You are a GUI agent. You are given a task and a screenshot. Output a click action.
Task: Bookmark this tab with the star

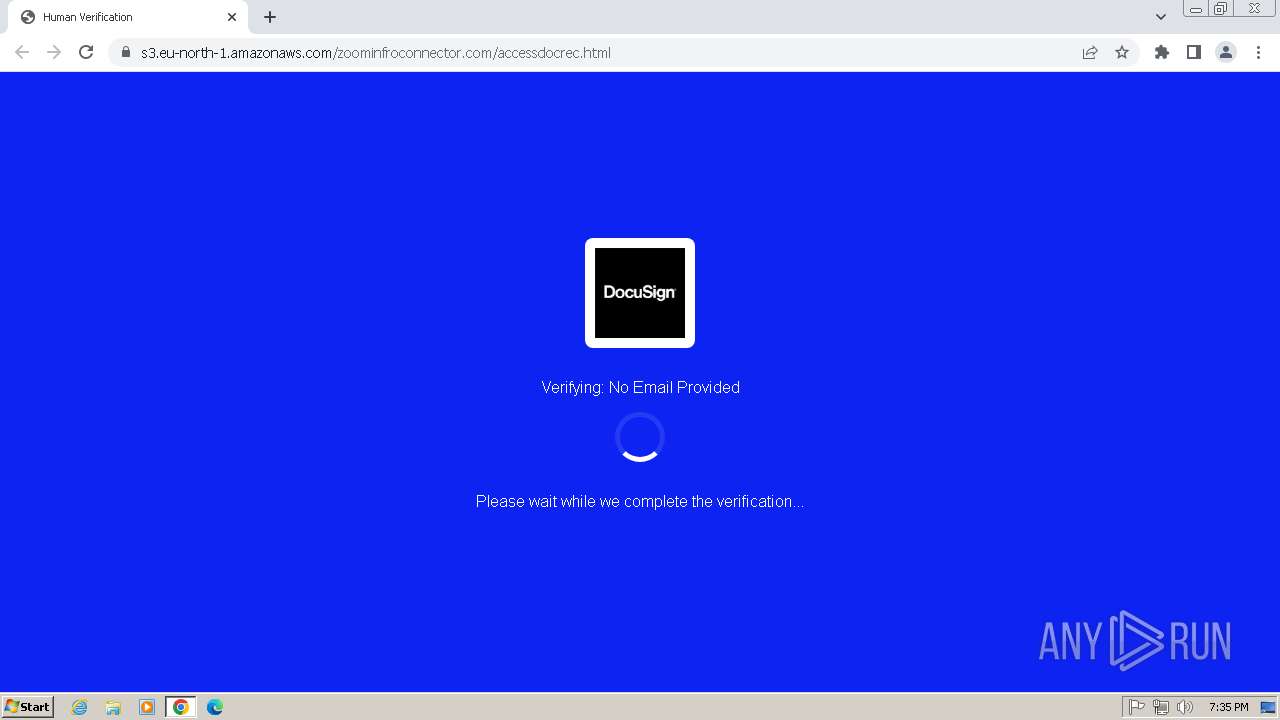(1122, 52)
